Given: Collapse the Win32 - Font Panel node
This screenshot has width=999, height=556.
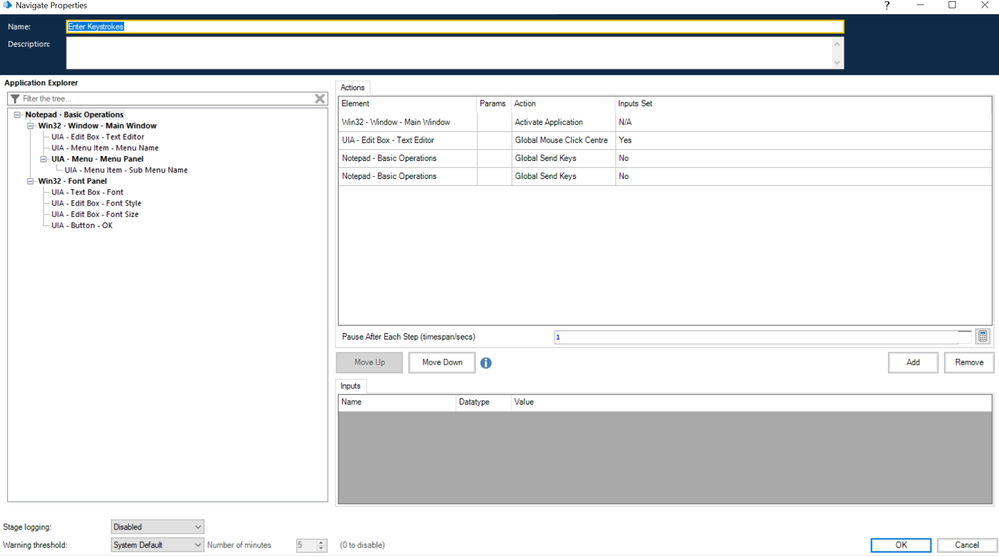Looking at the screenshot, I should coord(31,181).
